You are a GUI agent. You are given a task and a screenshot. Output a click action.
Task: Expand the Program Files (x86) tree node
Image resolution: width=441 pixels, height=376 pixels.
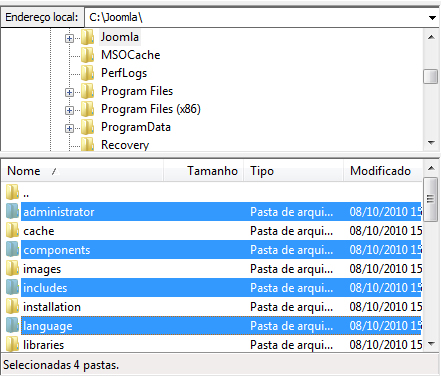point(69,110)
